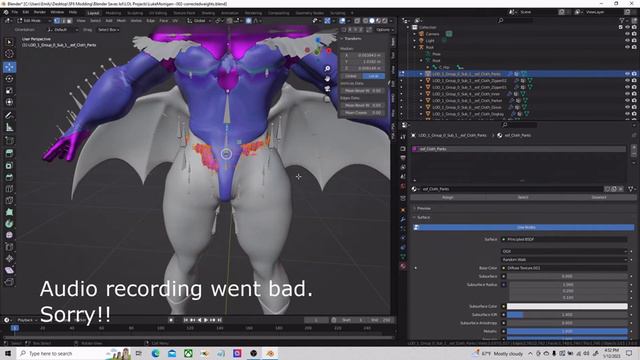Image resolution: width=640 pixels, height=360 pixels.
Task: Toggle X-ray view in viewport header
Action: (x=357, y=20)
